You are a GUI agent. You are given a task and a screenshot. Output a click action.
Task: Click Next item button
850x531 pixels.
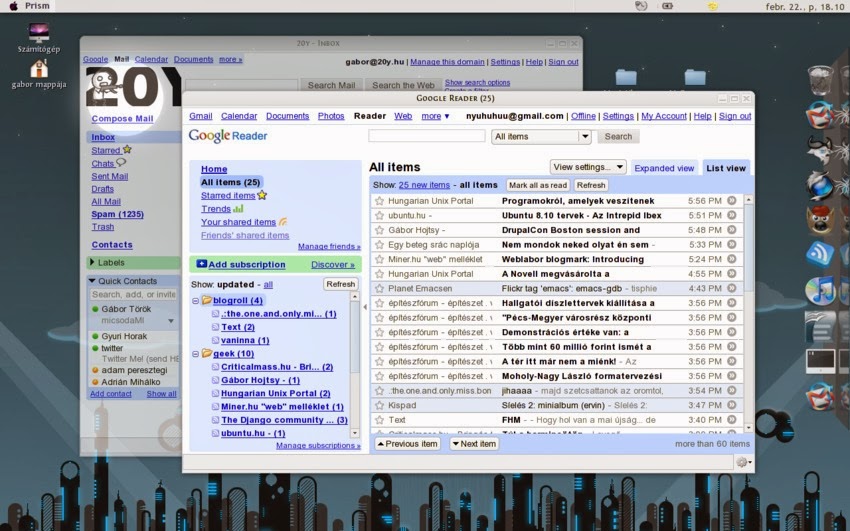pos(474,444)
